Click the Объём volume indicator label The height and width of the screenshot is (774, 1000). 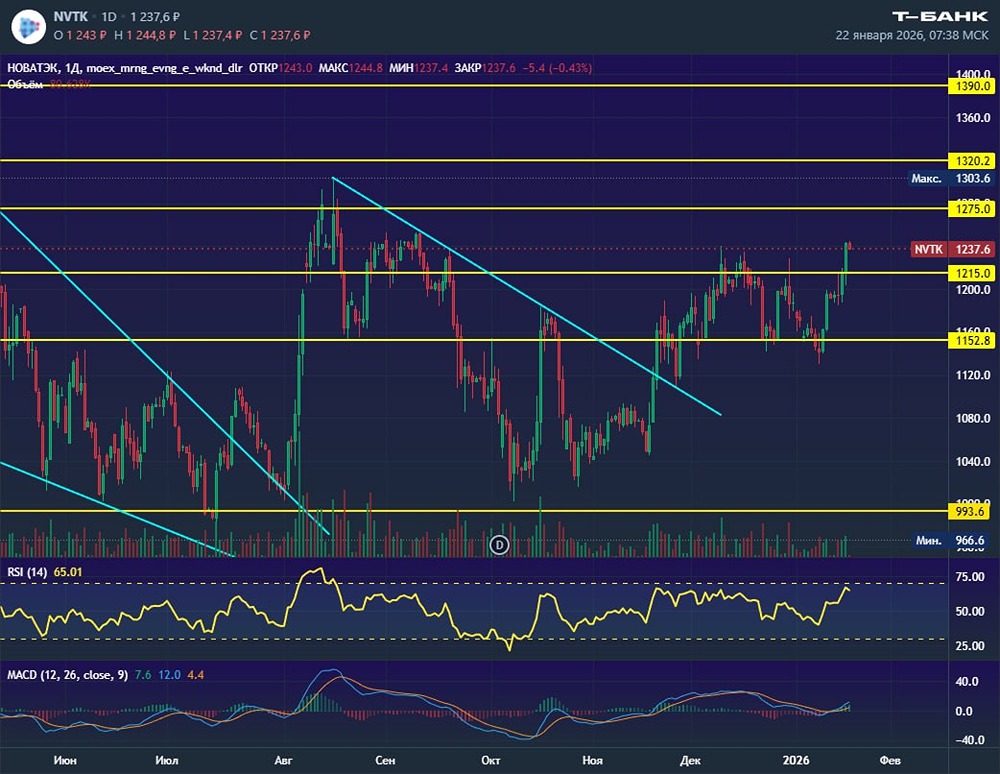(25, 84)
